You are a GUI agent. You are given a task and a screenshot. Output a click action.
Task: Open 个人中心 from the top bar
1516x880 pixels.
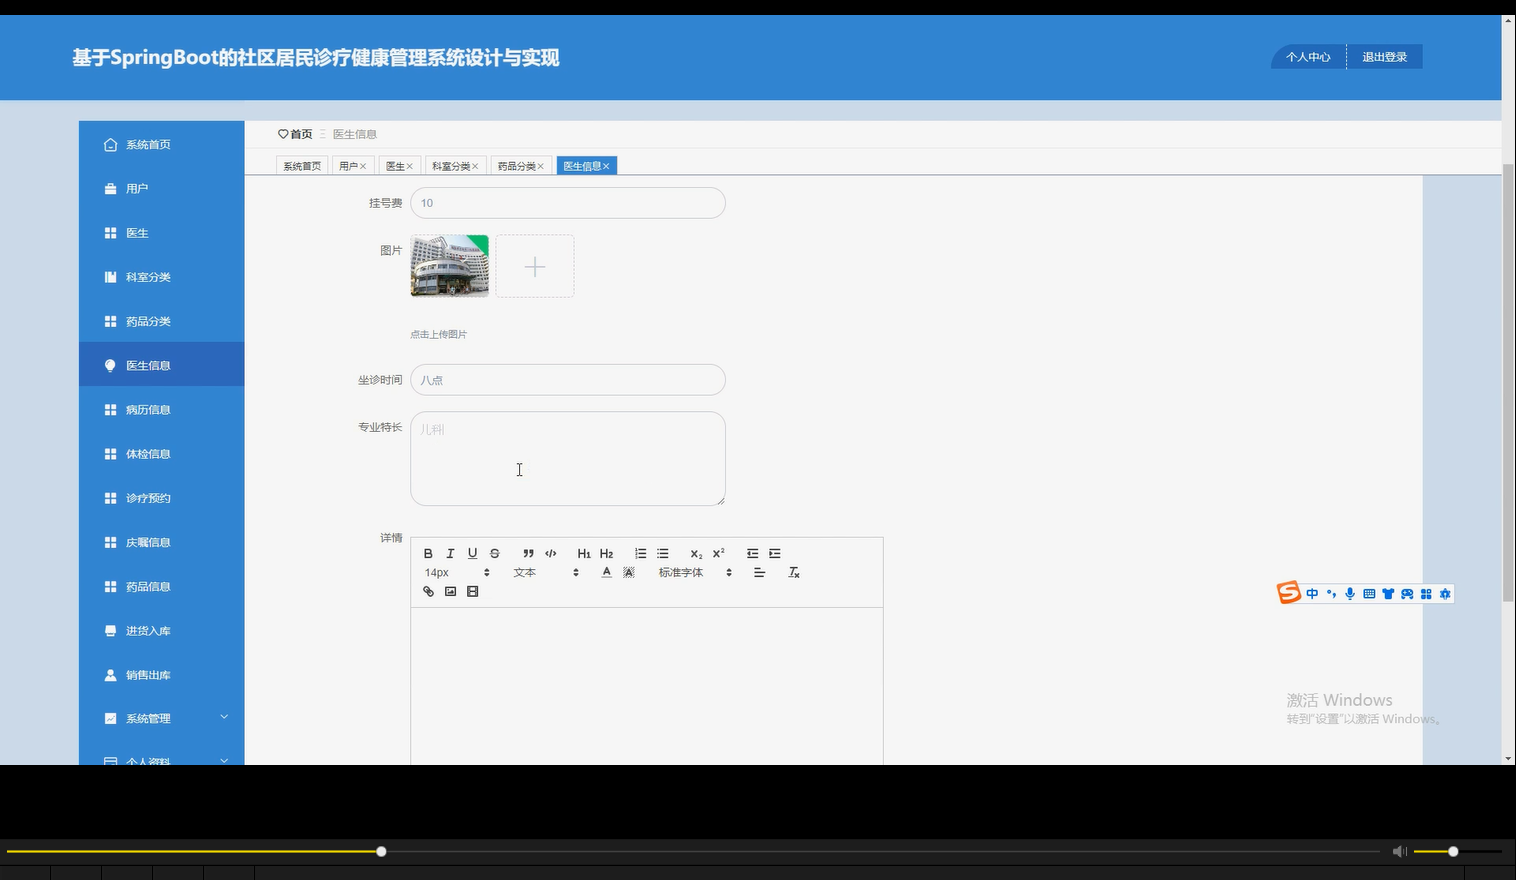pyautogui.click(x=1307, y=56)
